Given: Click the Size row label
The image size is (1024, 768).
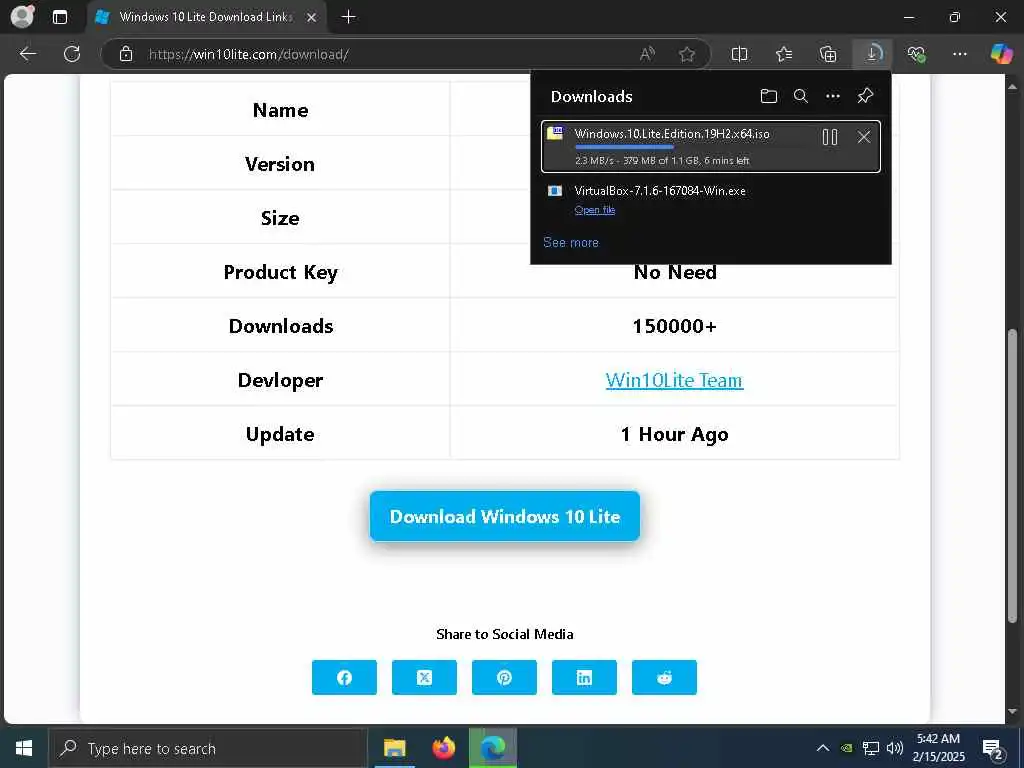Looking at the screenshot, I should [280, 218].
